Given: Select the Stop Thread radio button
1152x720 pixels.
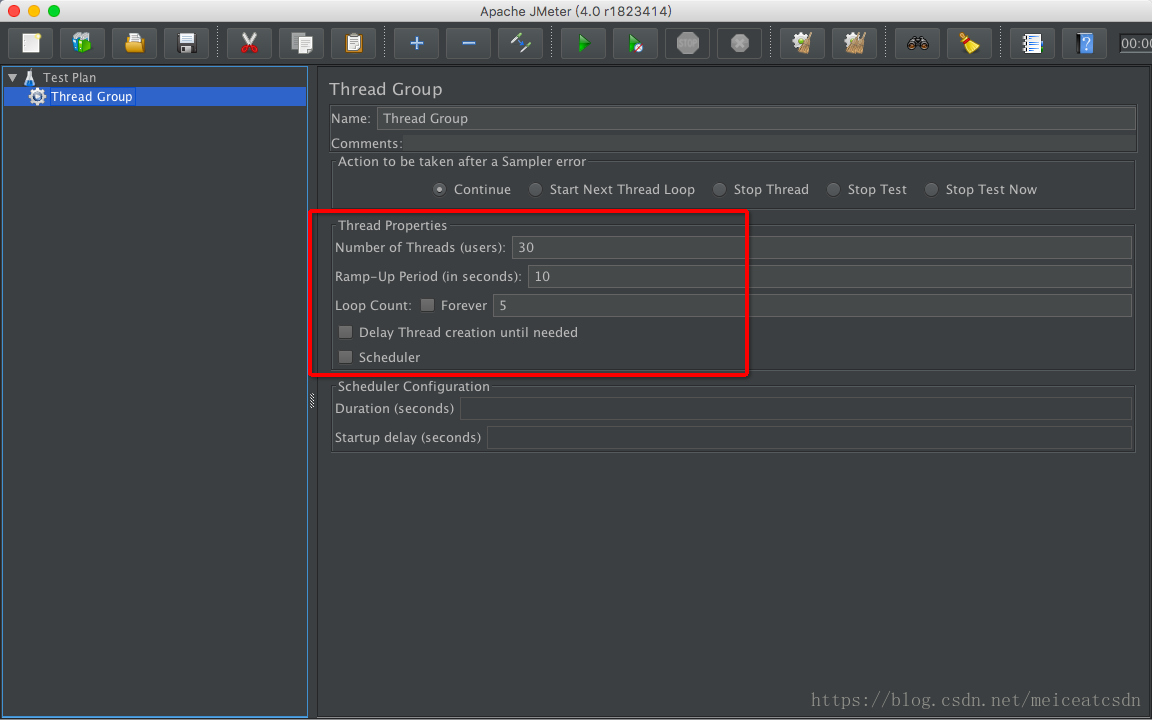Looking at the screenshot, I should coord(719,190).
